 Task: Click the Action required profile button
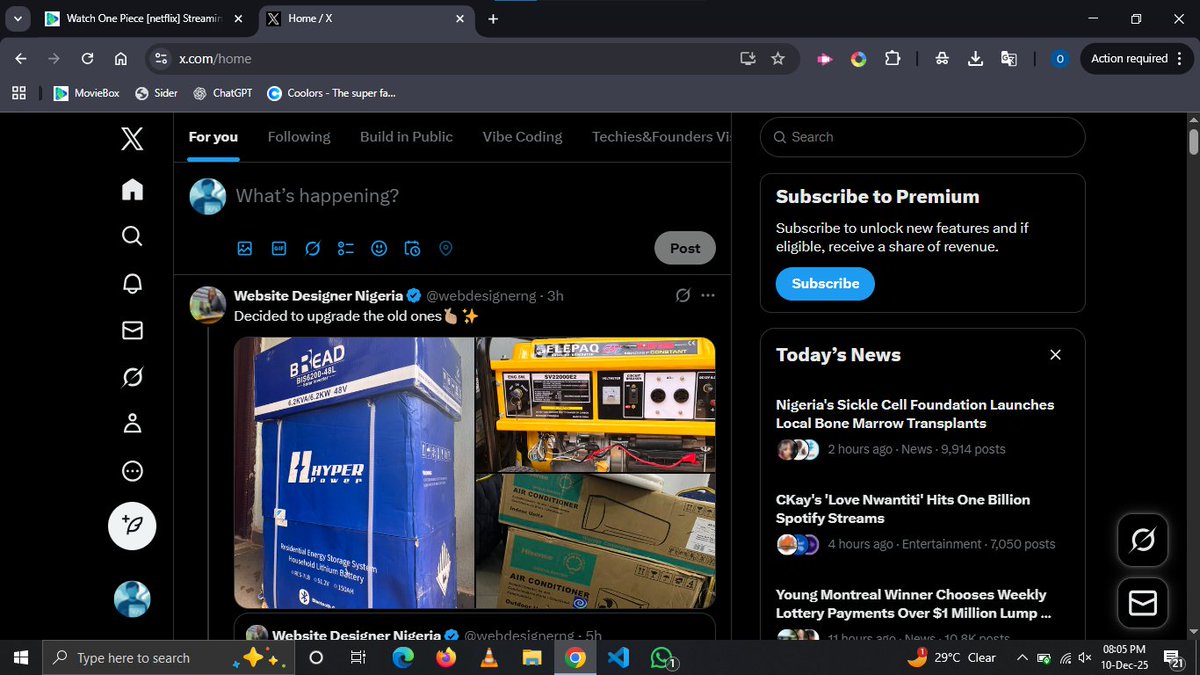pos(1129,59)
